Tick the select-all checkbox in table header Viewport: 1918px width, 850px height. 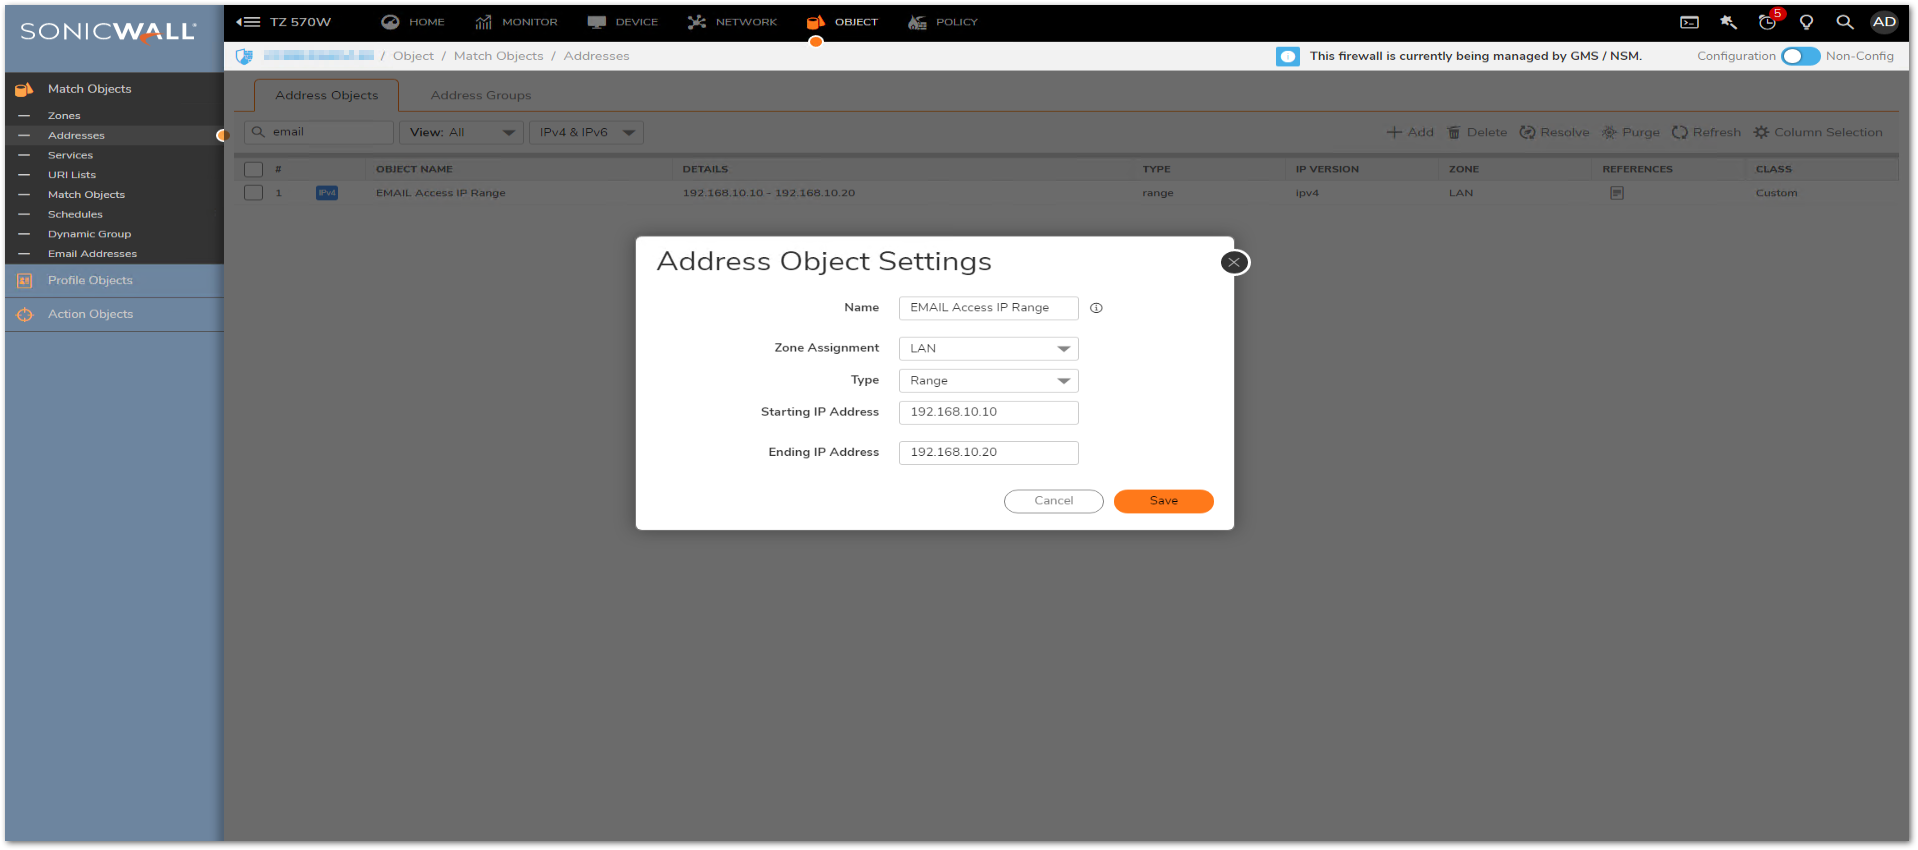pyautogui.click(x=254, y=169)
